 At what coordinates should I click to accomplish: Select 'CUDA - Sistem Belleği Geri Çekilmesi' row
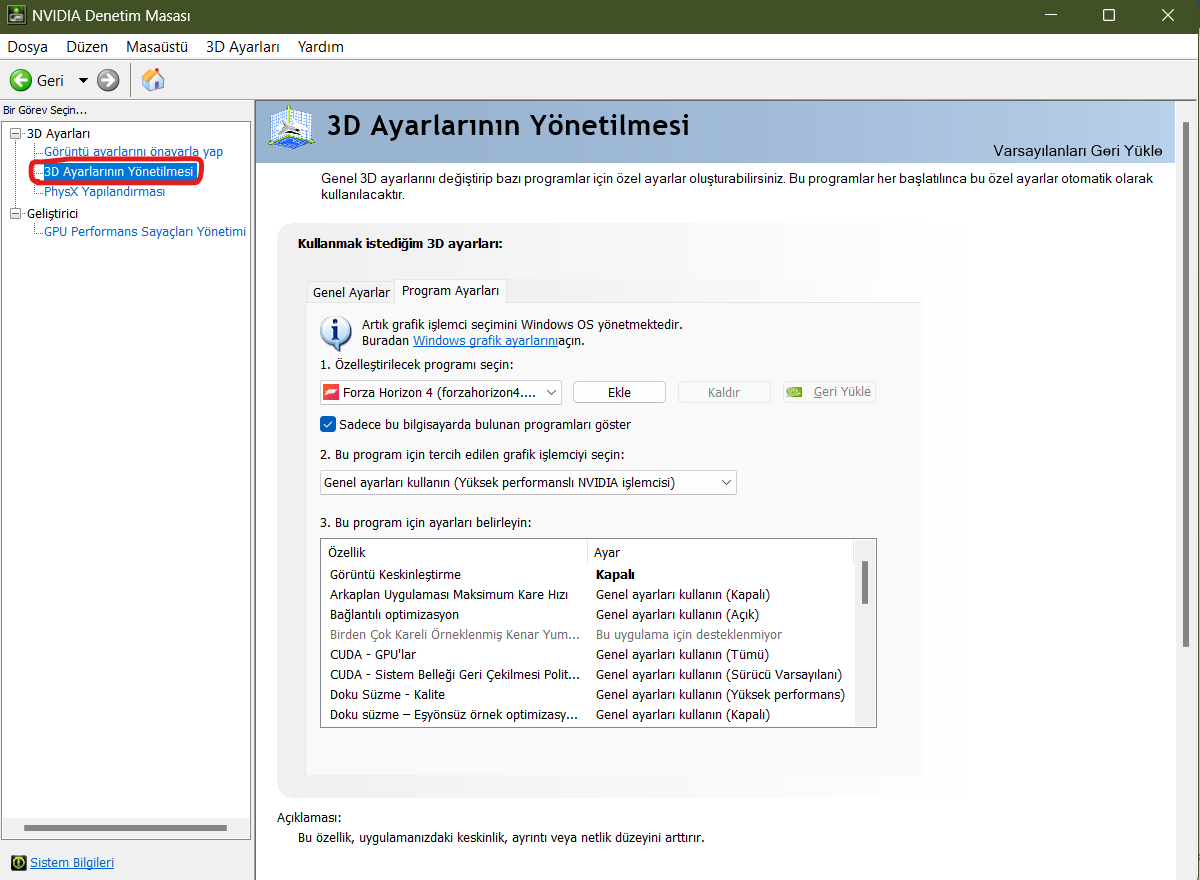point(590,675)
